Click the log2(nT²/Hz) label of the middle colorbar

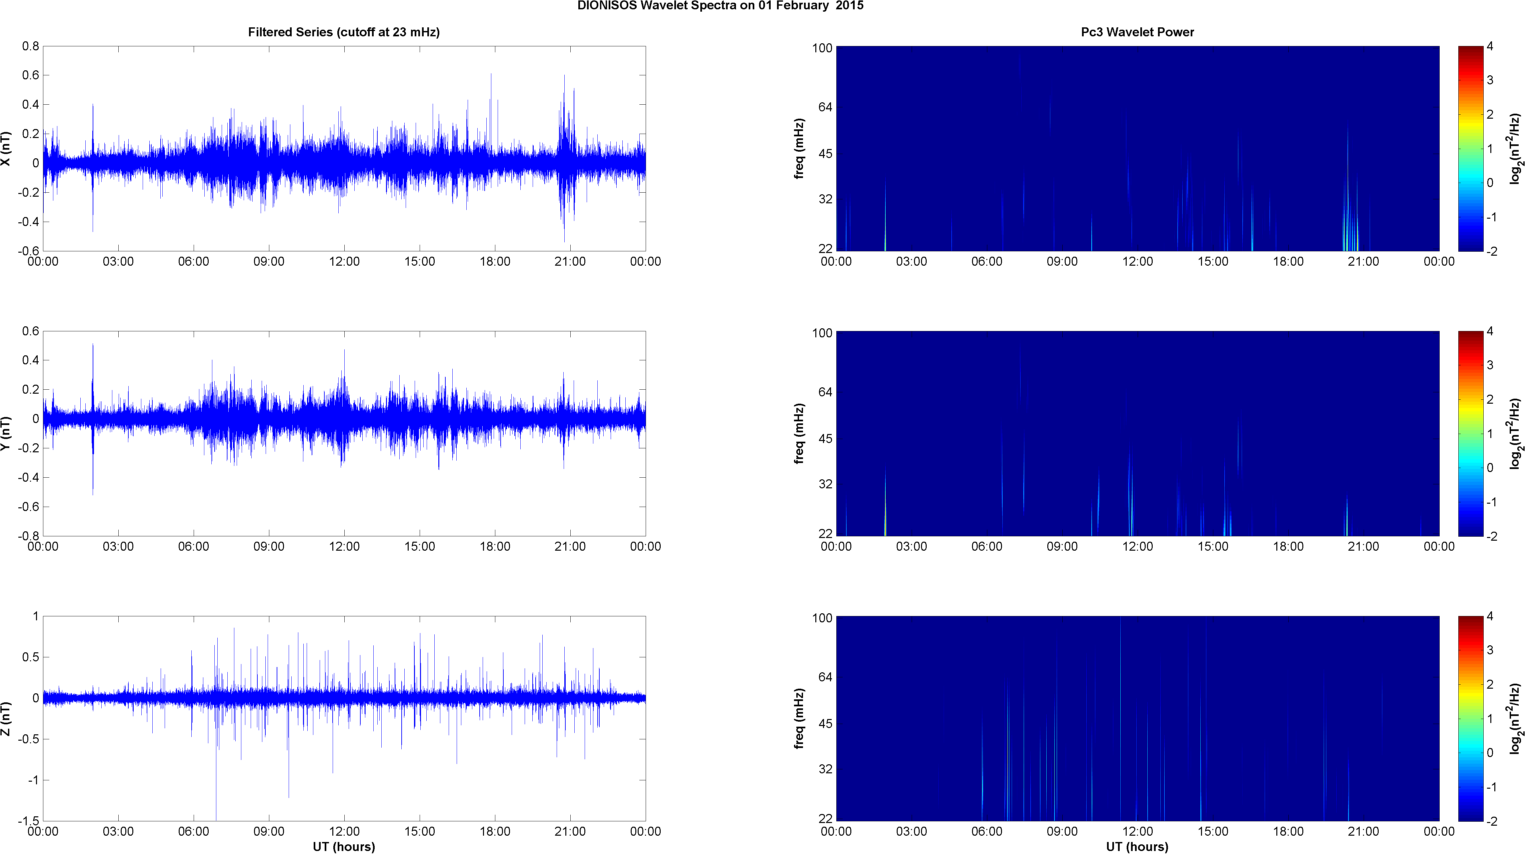[x=1515, y=433]
